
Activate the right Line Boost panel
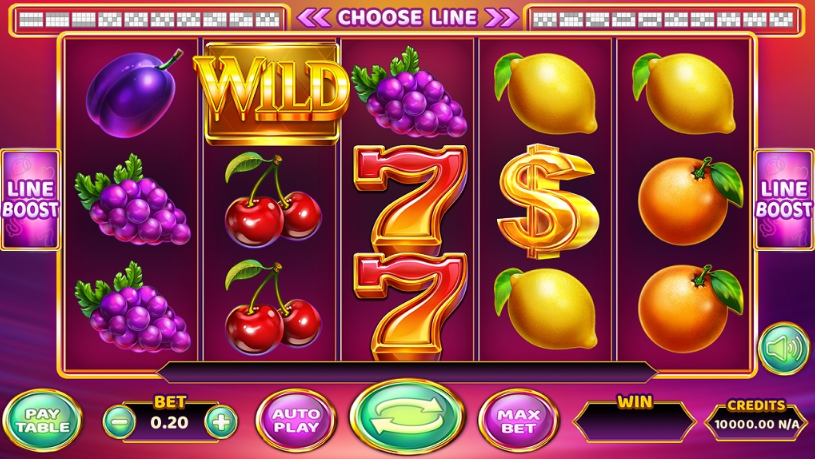tap(784, 200)
